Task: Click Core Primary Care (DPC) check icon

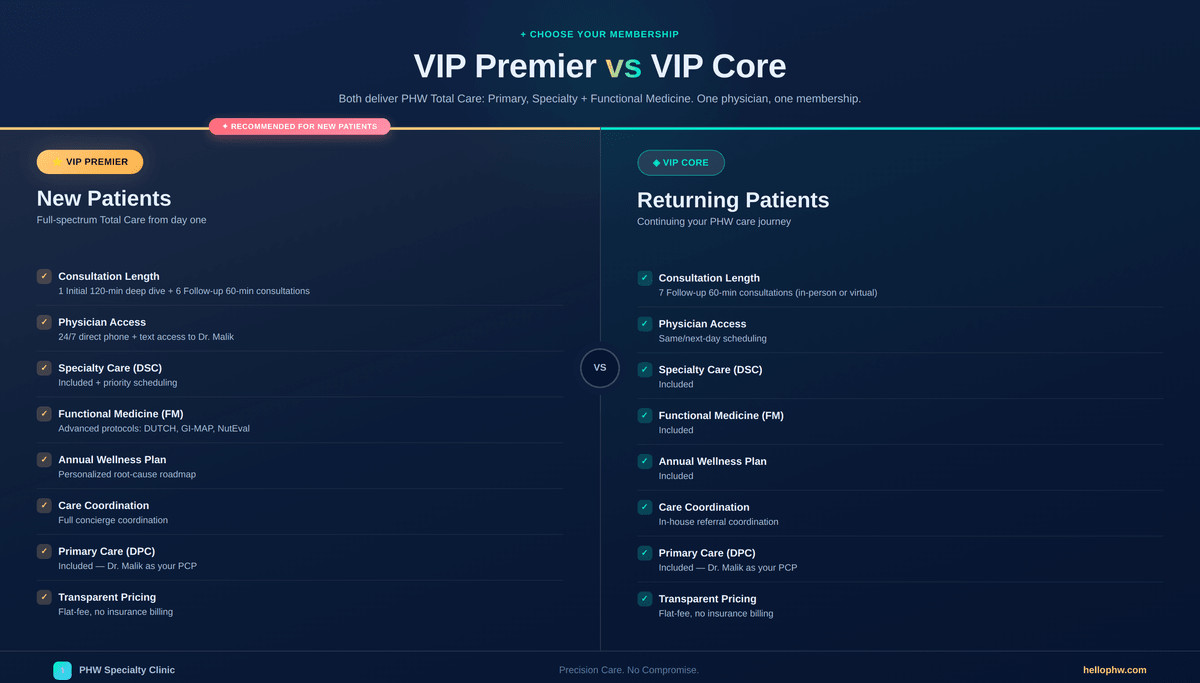Action: tap(645, 553)
